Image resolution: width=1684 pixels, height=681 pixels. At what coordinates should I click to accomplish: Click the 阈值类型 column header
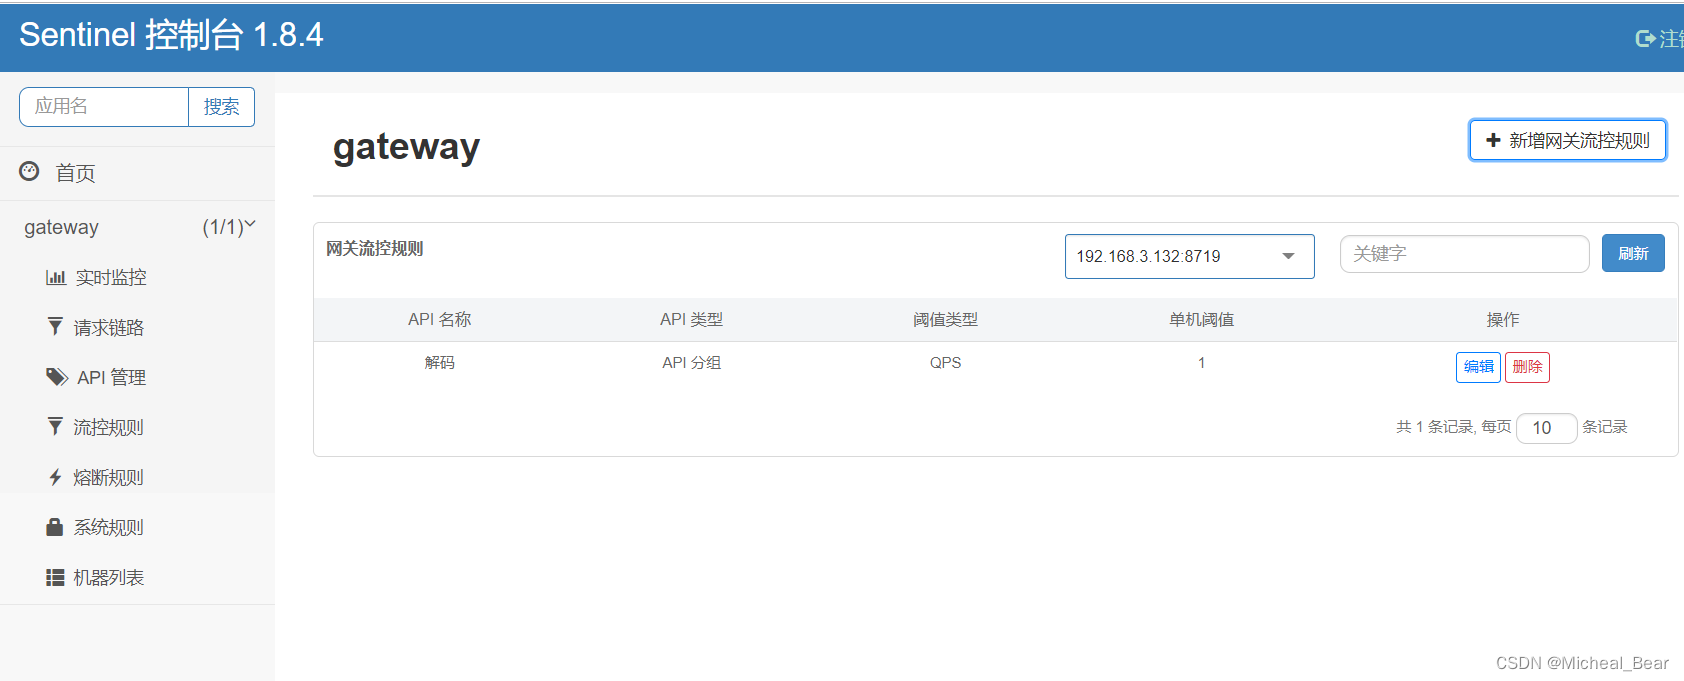945,319
